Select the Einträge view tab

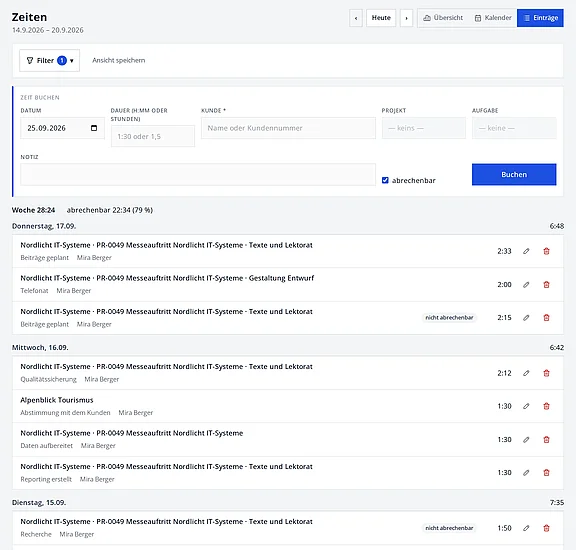540,18
